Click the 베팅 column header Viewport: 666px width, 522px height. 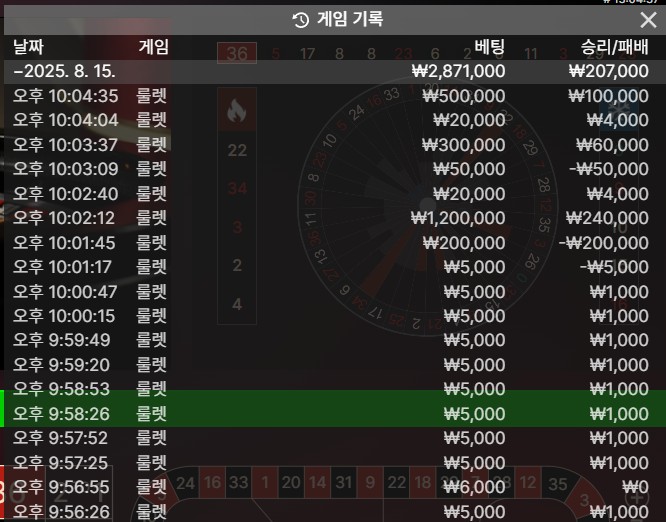tap(490, 47)
